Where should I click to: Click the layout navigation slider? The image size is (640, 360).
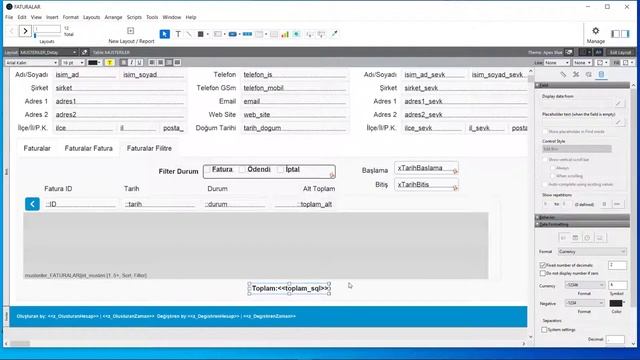tap(35, 36)
